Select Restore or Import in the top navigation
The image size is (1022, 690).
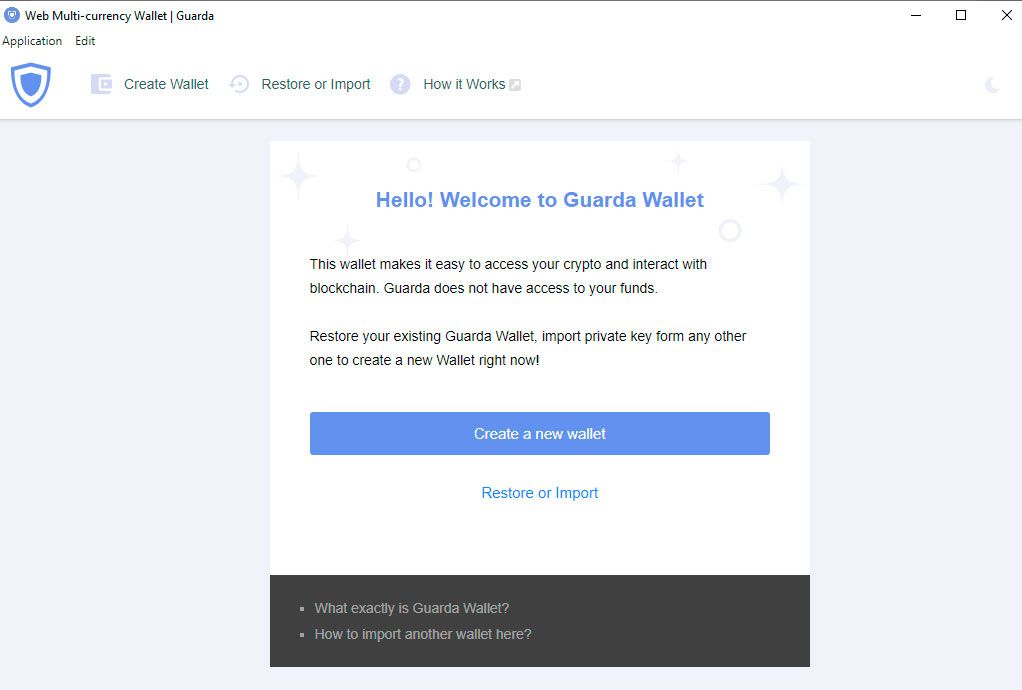pyautogui.click(x=315, y=84)
